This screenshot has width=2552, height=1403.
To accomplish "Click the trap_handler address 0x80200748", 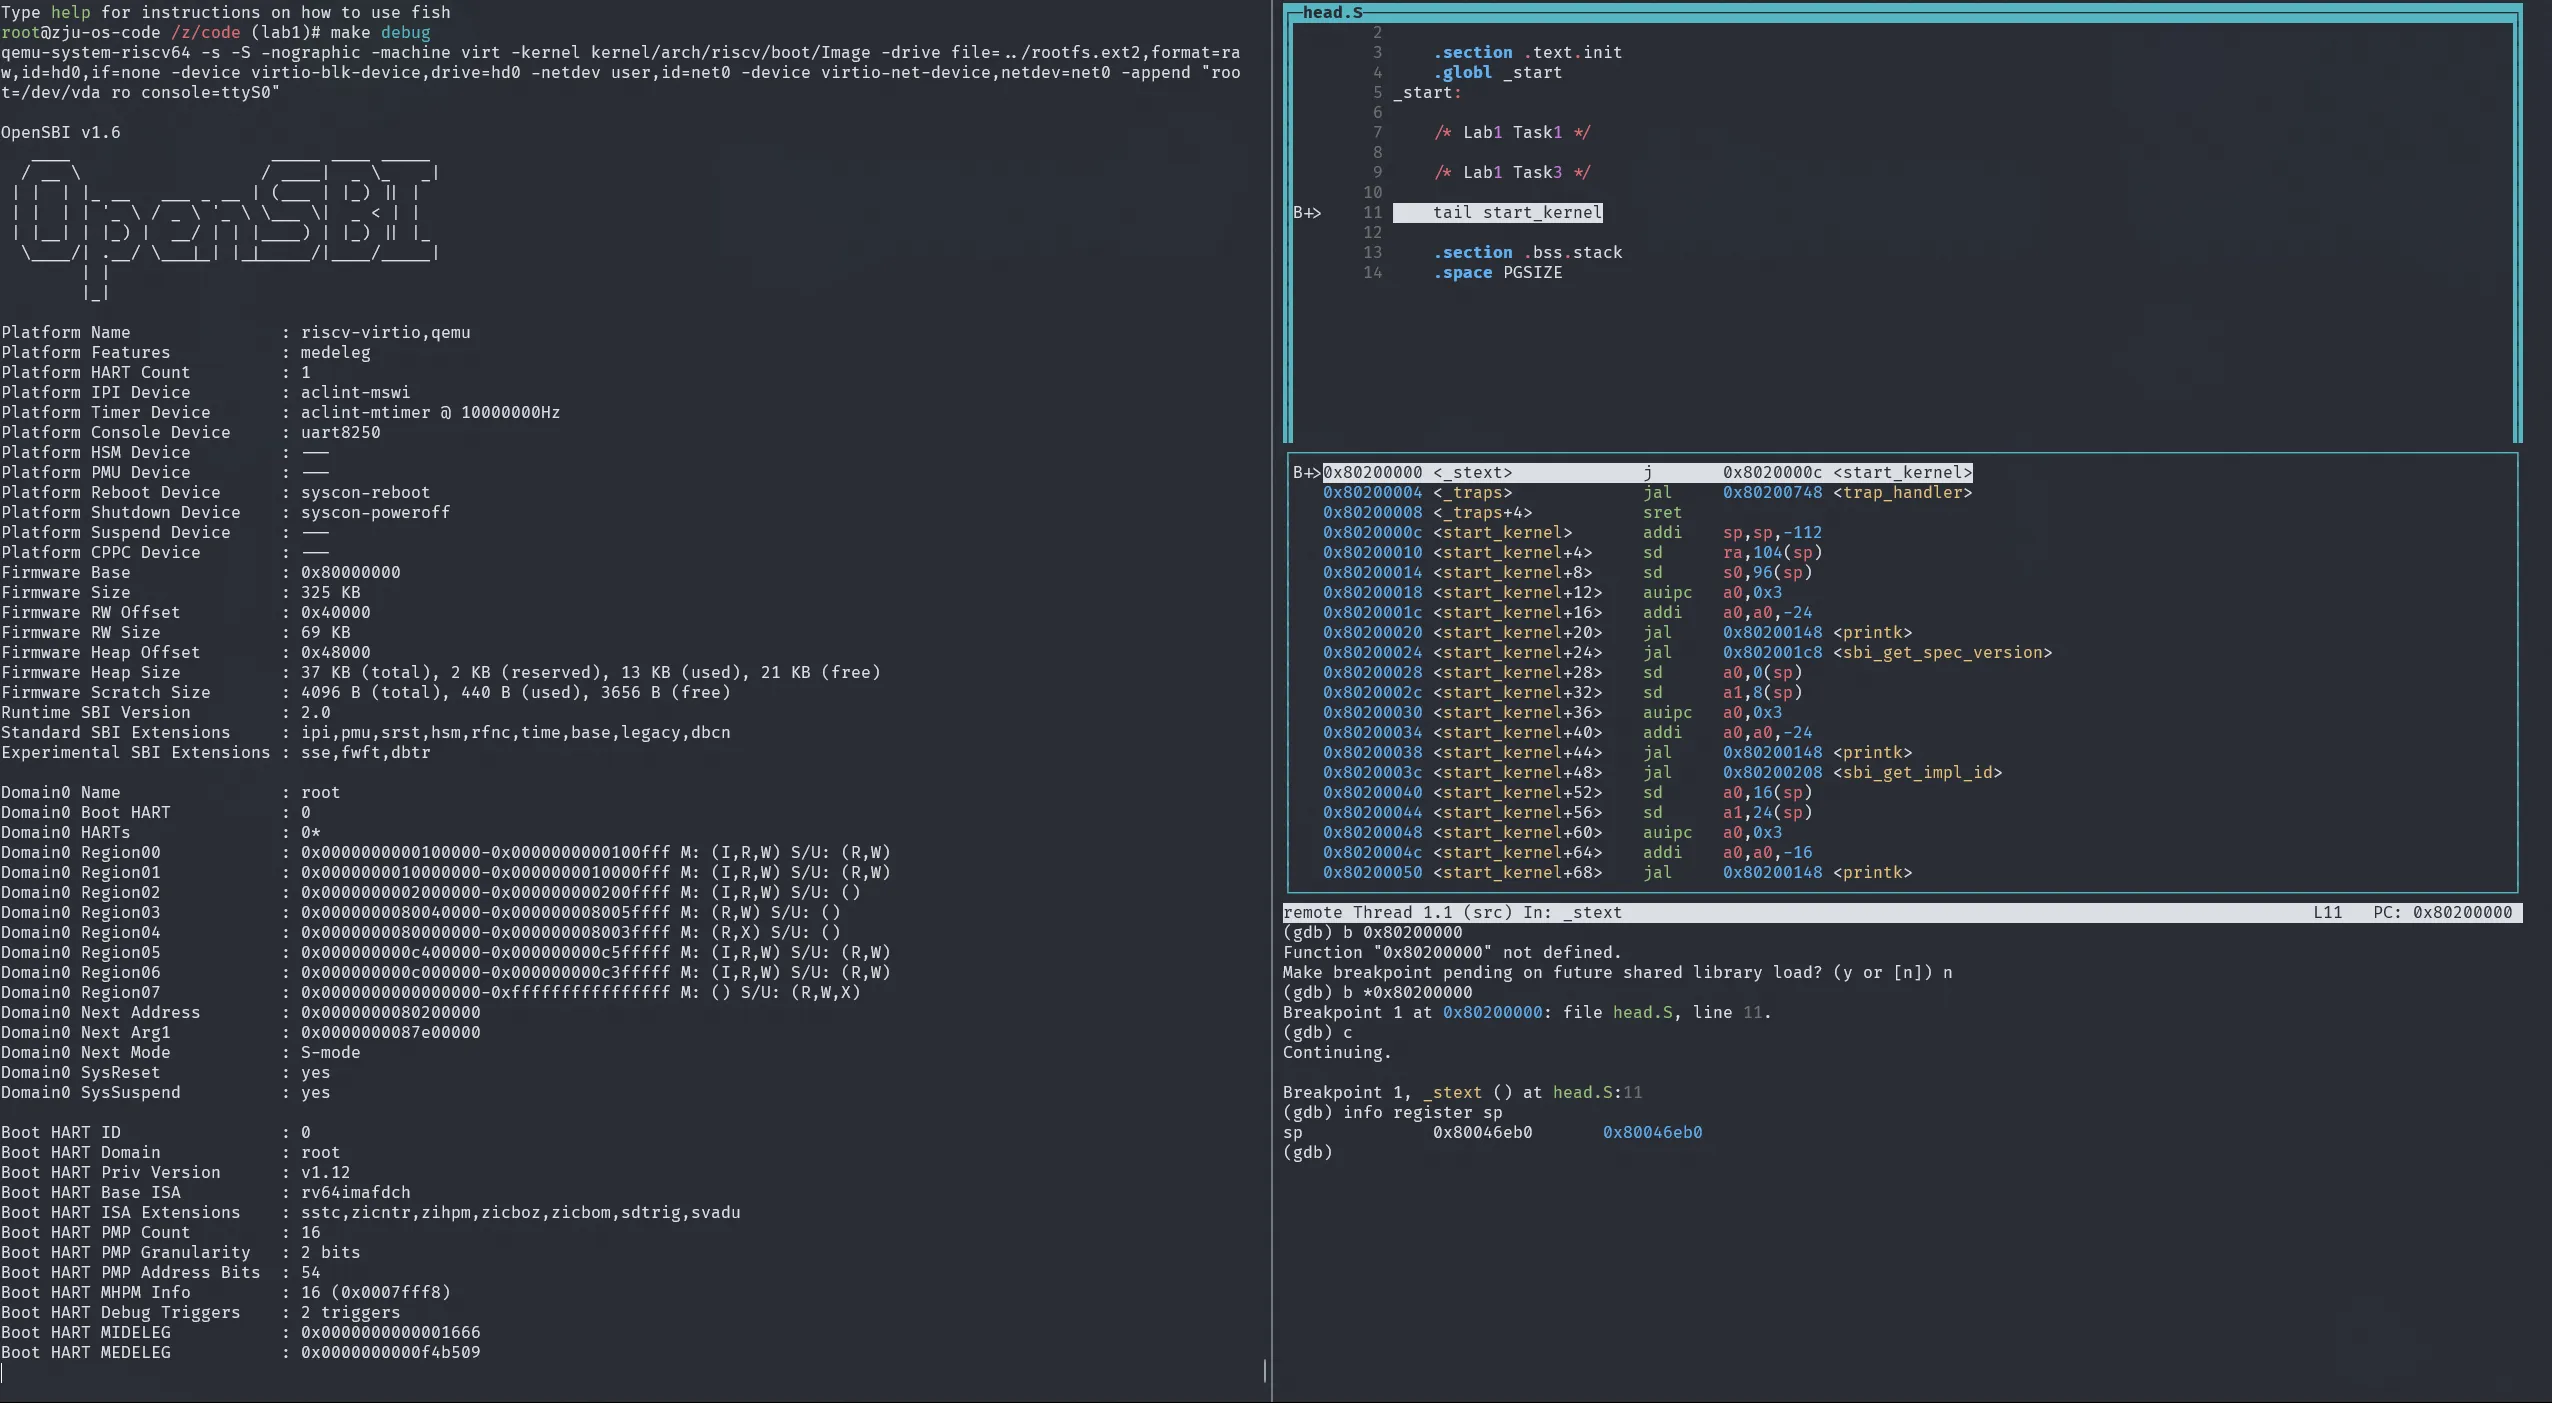I will click(1772, 492).
